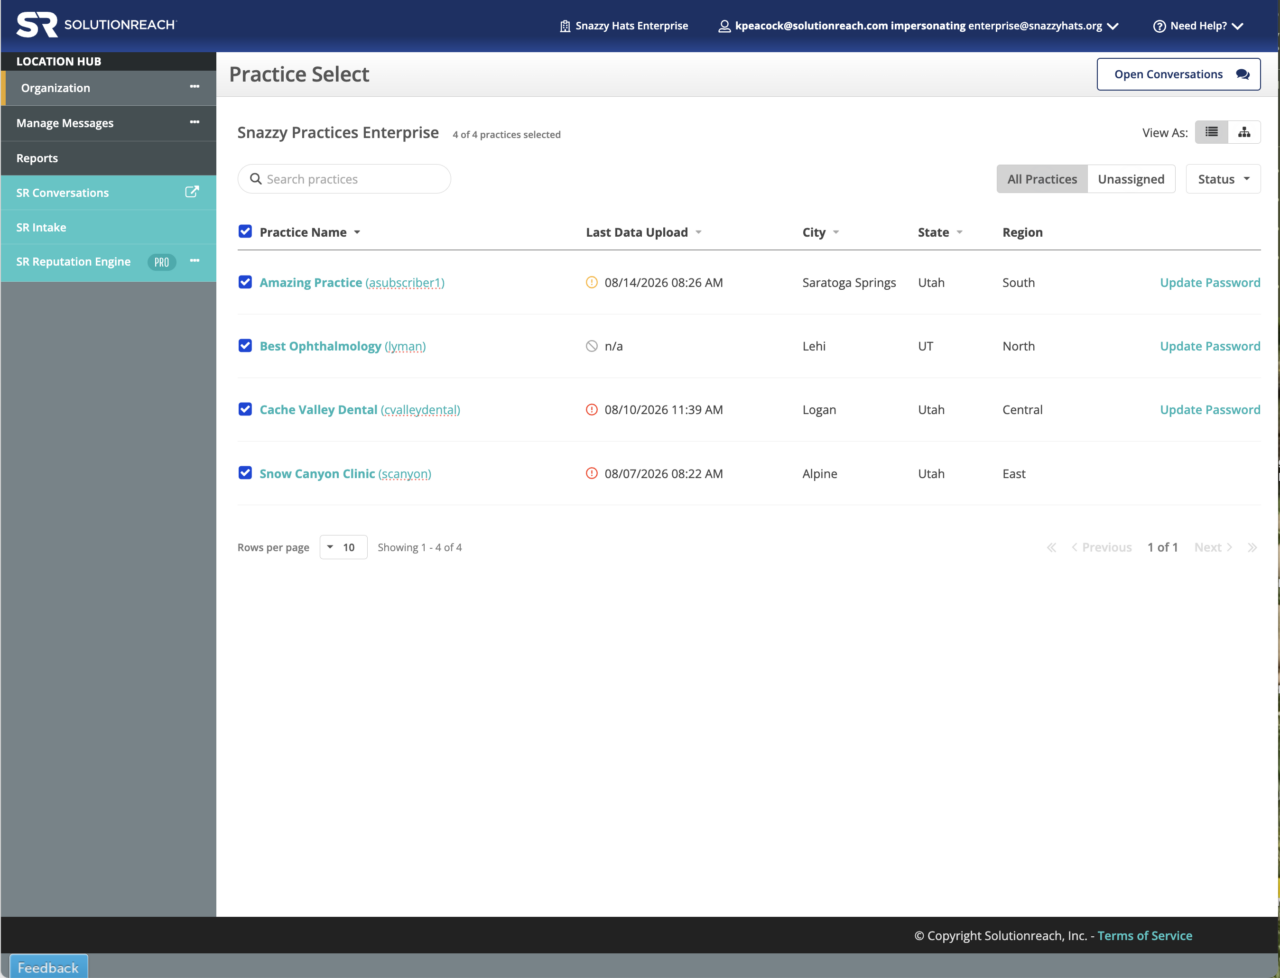Click the '4 of 4 practices selected' text

pyautogui.click(x=507, y=135)
